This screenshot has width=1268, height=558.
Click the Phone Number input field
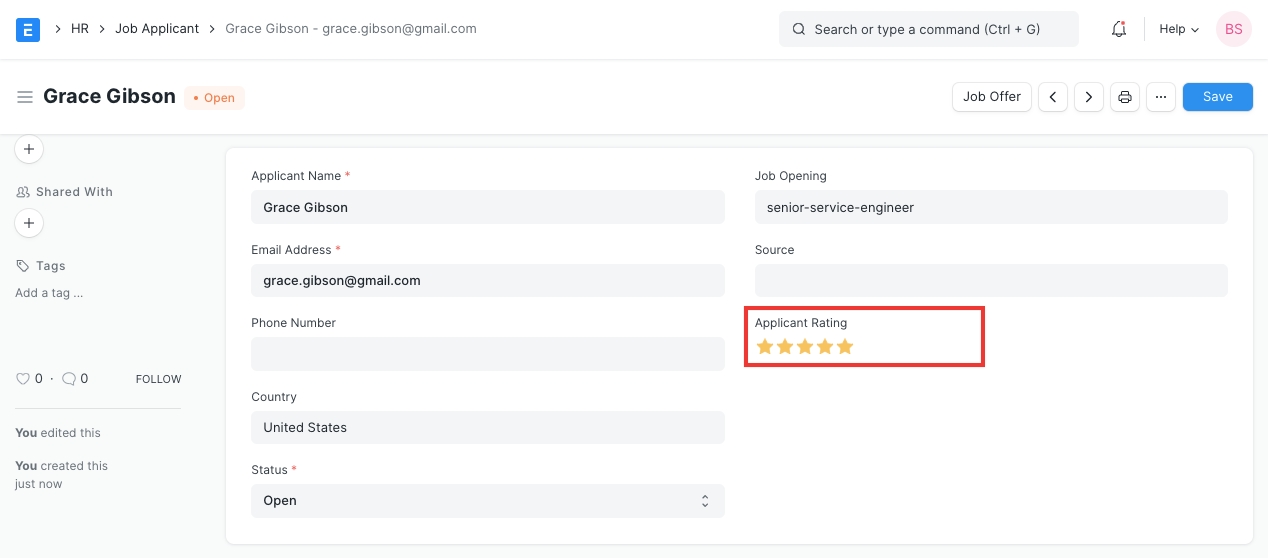pos(487,354)
